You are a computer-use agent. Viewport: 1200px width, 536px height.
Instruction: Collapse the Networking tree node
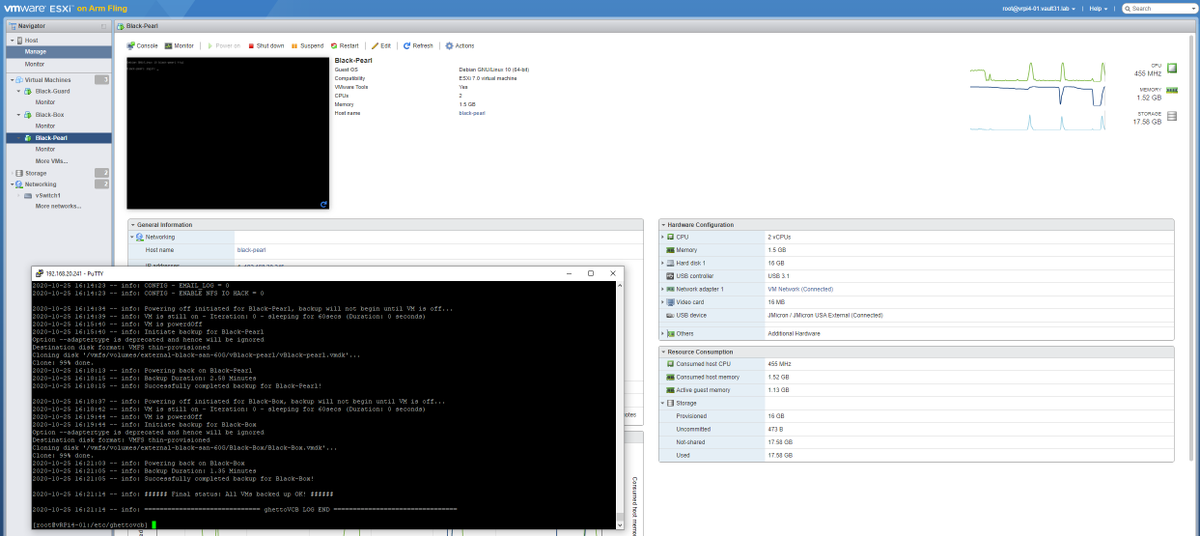click(11, 184)
